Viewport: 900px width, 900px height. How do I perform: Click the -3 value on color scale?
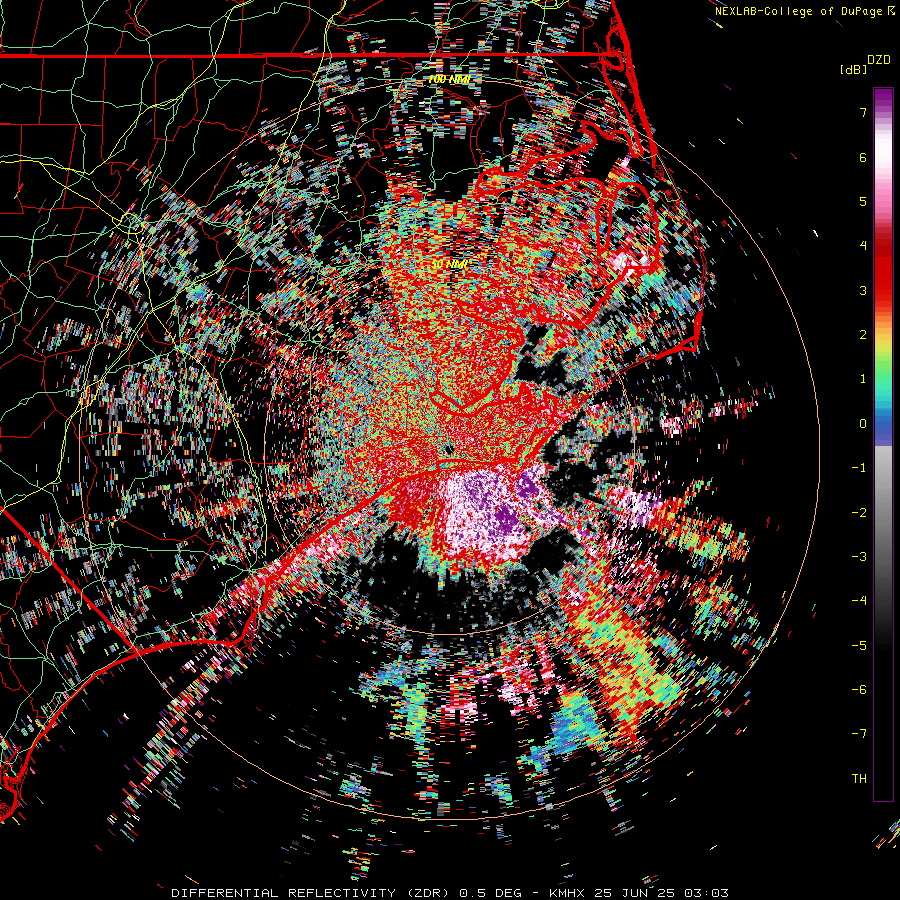tap(859, 557)
